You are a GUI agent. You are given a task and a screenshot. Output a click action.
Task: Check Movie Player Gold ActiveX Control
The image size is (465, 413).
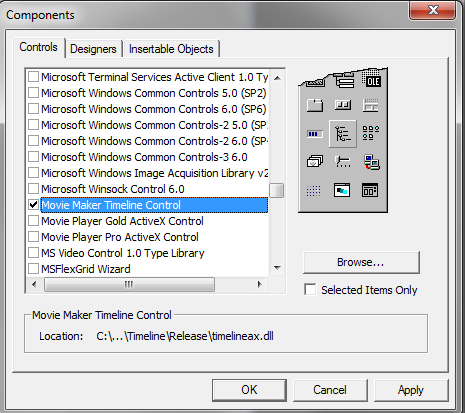coord(33,221)
